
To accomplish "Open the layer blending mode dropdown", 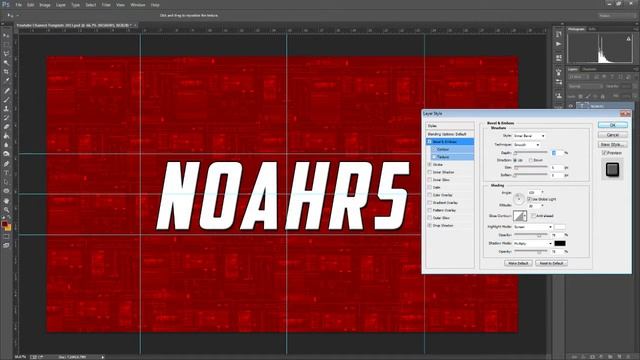I will (585, 87).
